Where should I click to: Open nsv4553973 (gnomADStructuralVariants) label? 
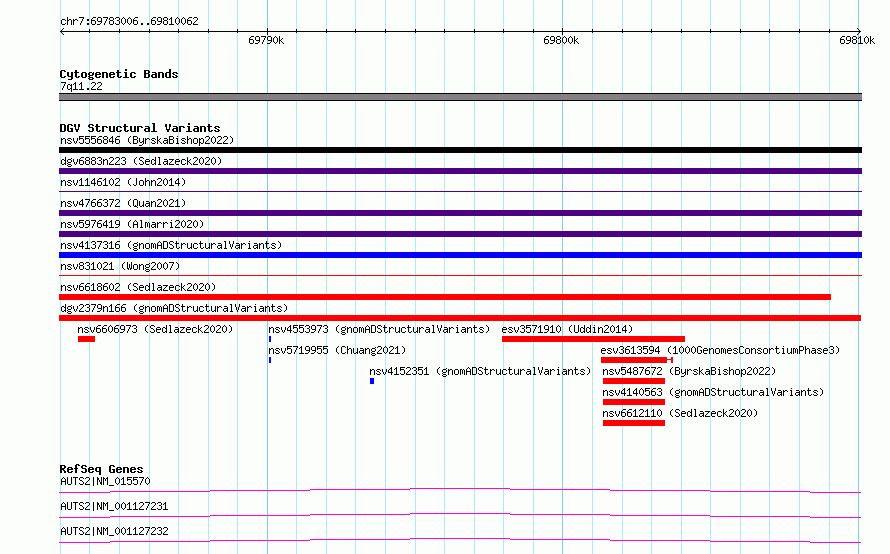tap(379, 329)
